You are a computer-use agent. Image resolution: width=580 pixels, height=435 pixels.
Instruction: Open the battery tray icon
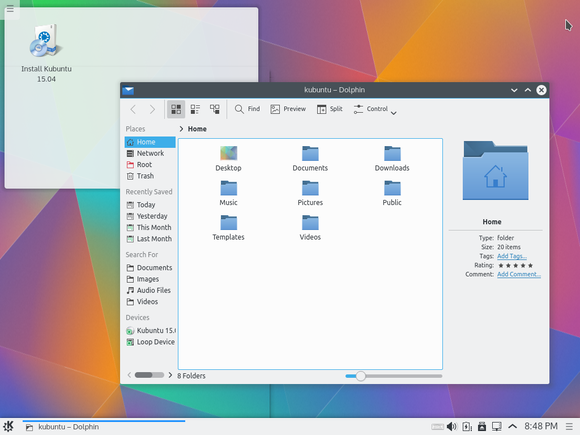(x=467, y=427)
